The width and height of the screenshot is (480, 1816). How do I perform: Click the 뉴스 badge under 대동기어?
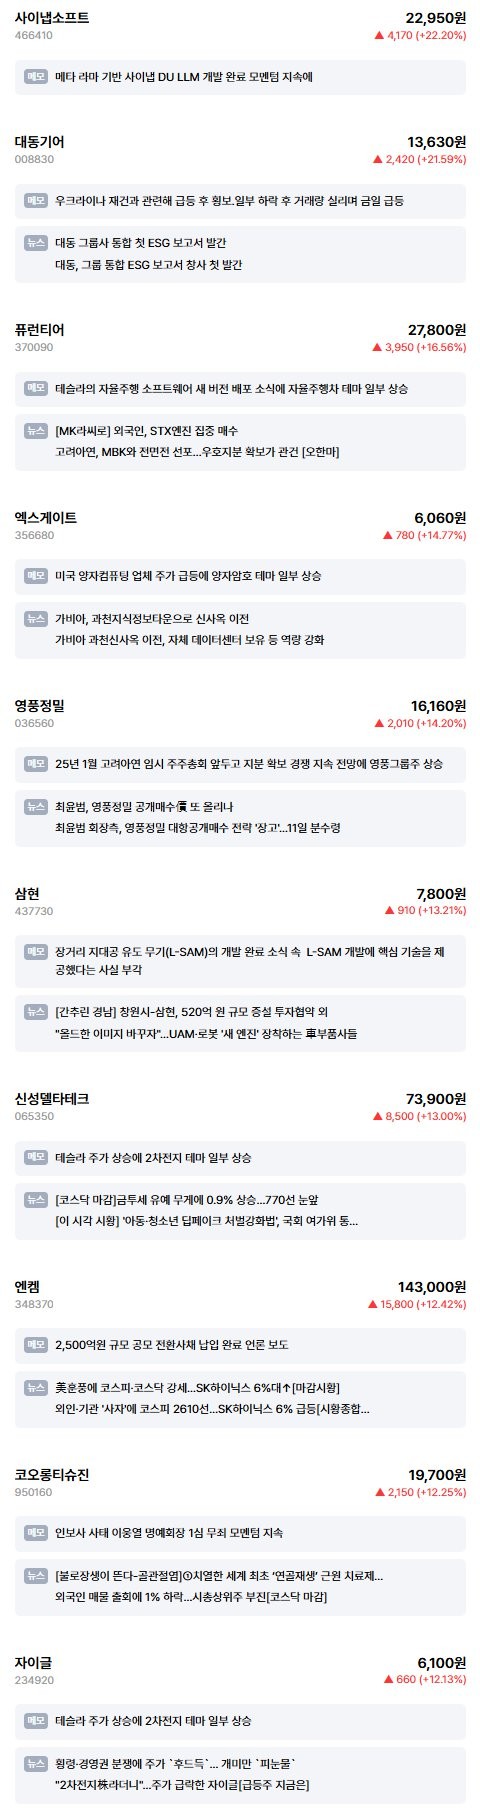[36, 242]
